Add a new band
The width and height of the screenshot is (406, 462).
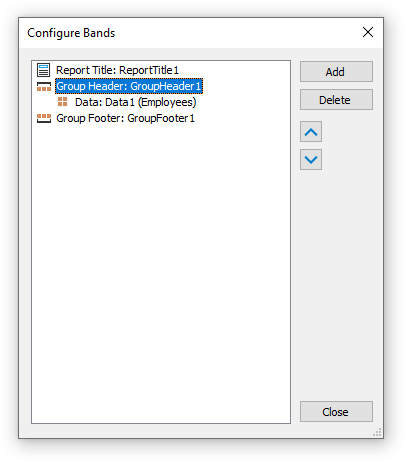coord(336,72)
